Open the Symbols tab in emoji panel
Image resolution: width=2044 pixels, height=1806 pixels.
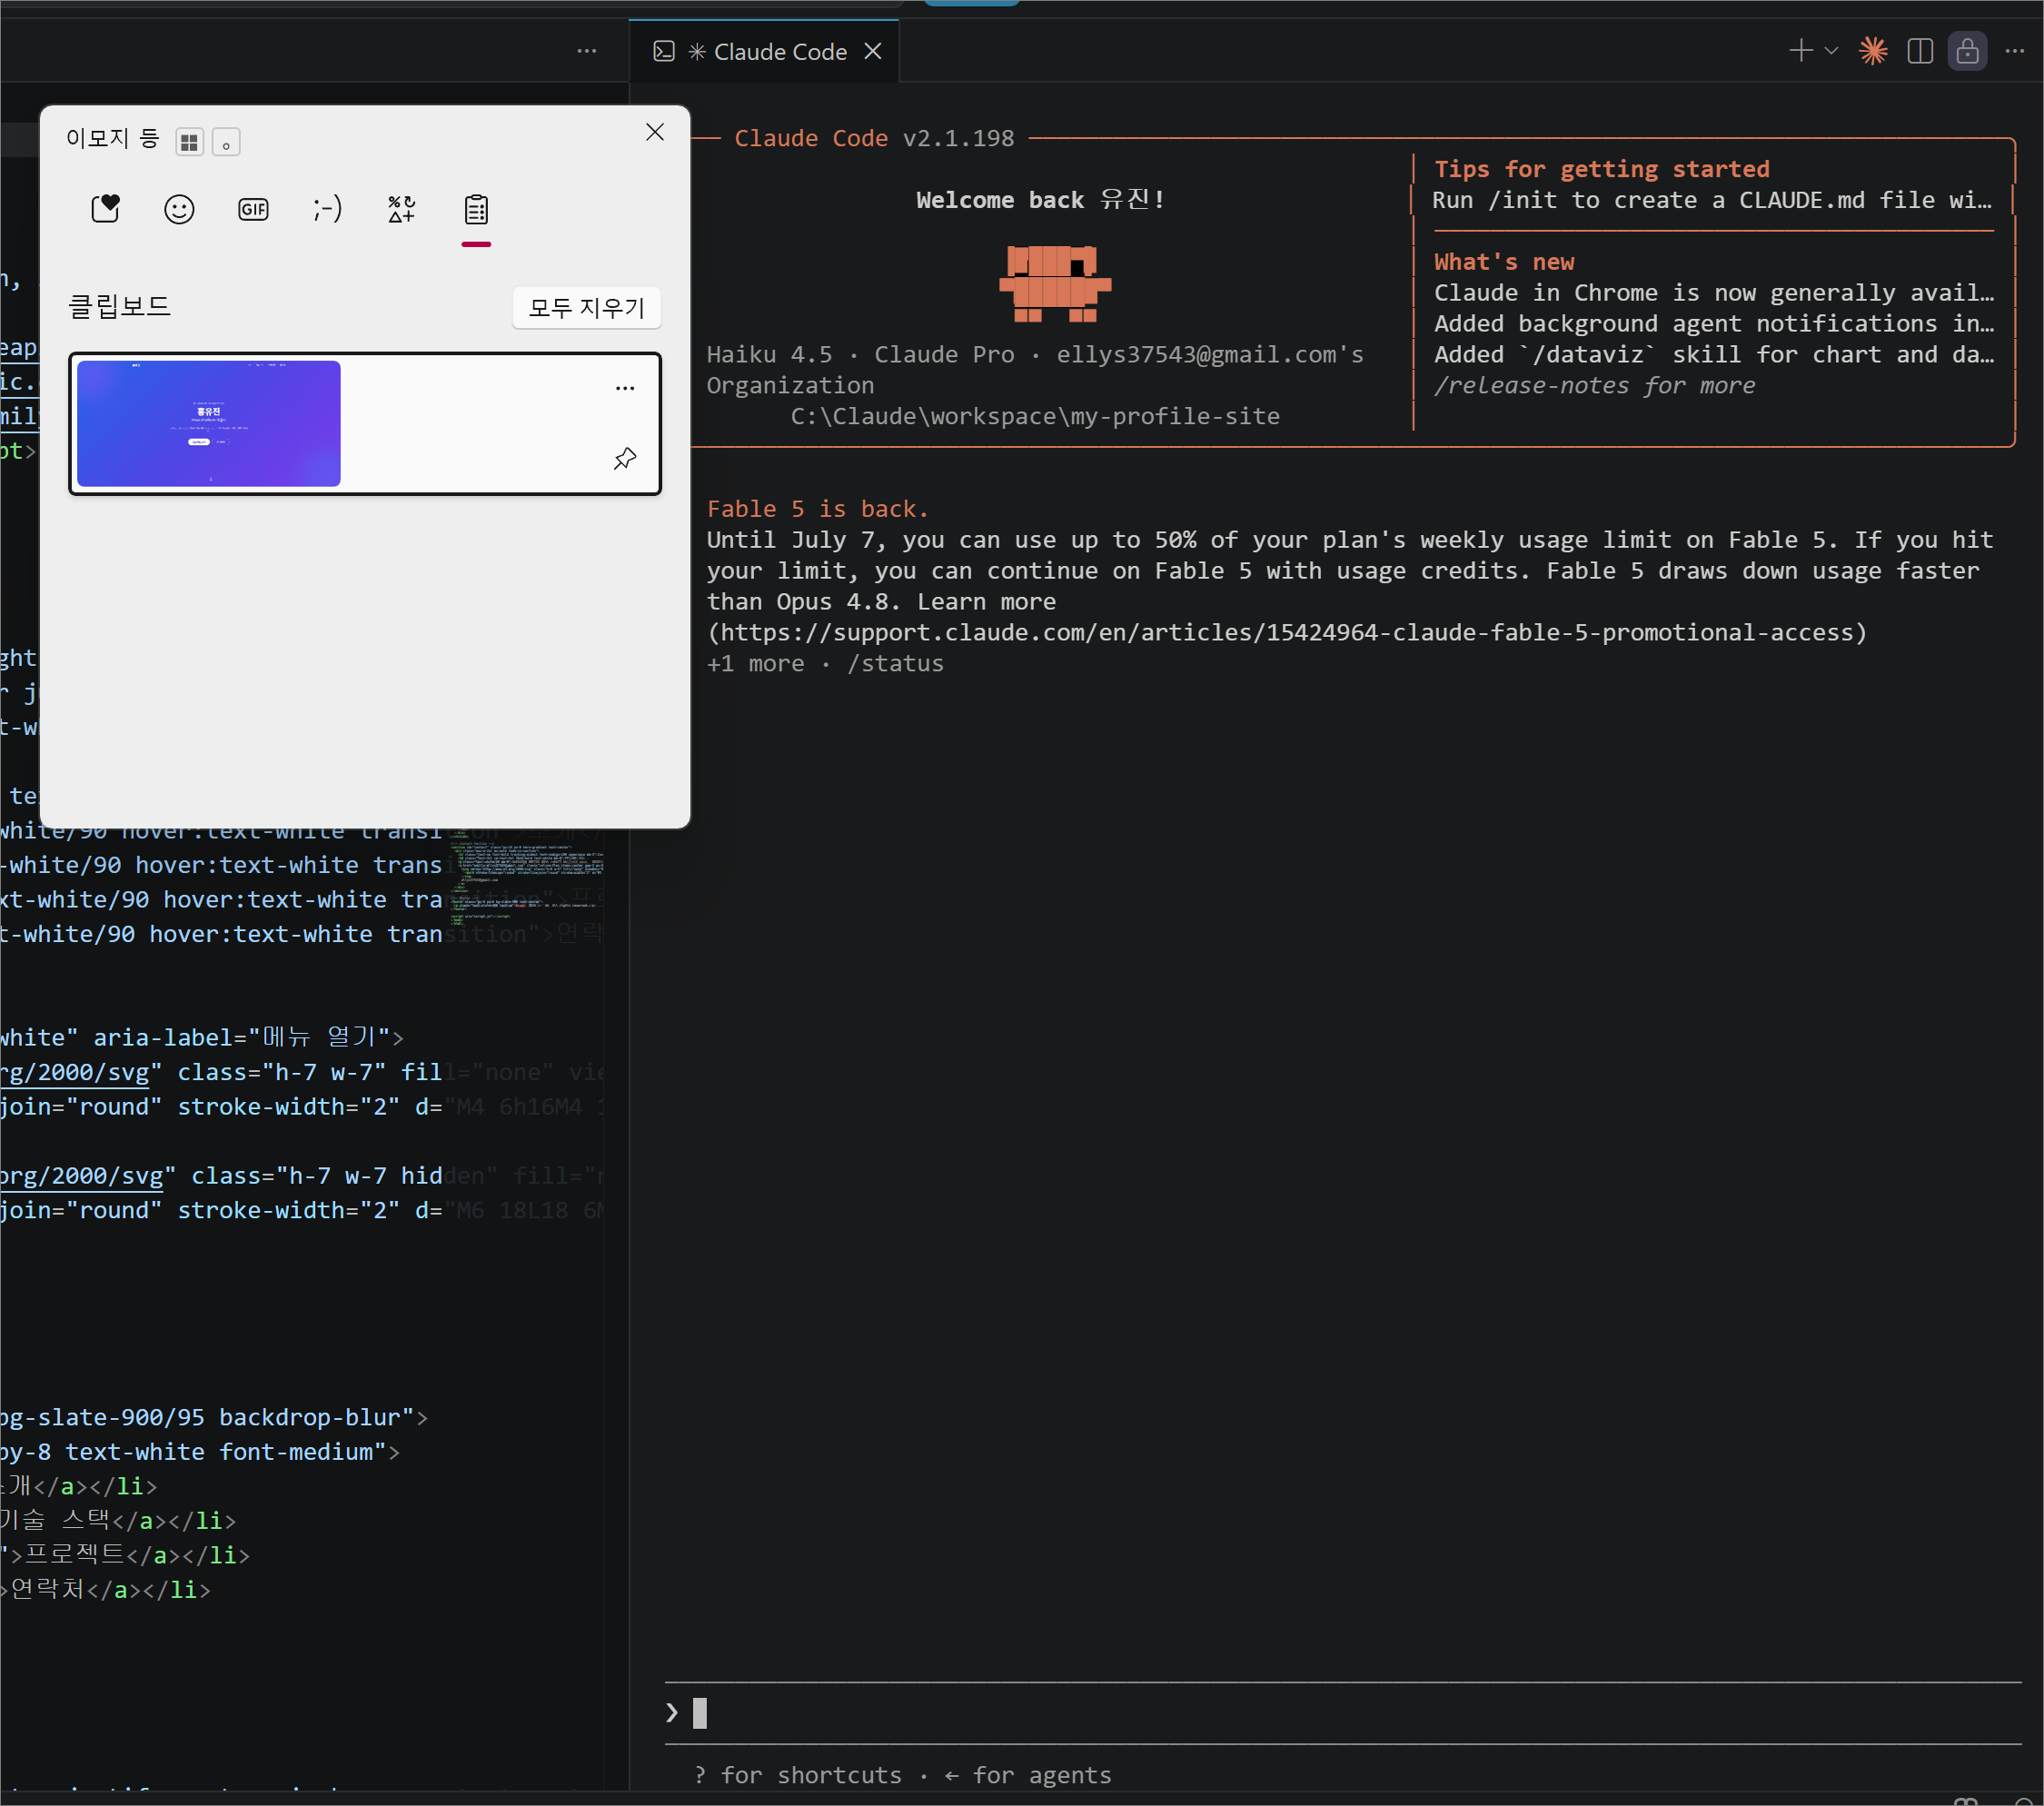401,209
